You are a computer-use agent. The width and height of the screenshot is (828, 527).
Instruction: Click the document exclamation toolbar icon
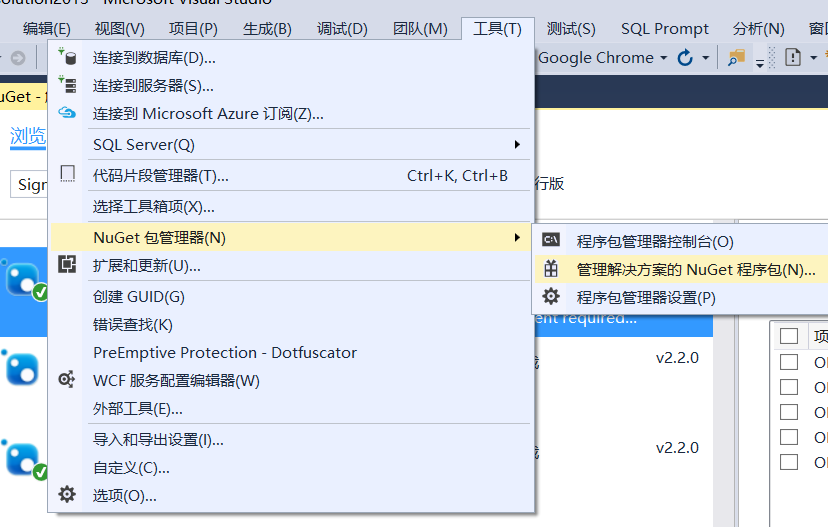click(x=793, y=57)
